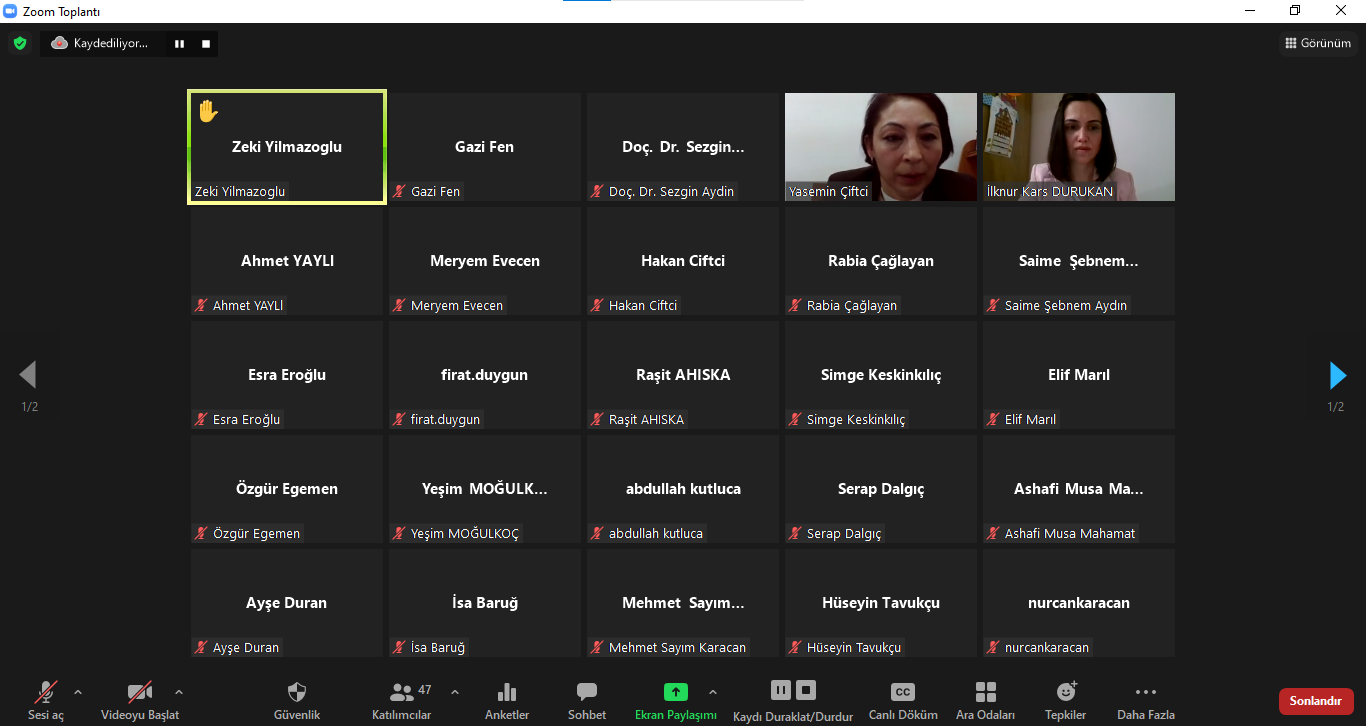Screen dimensions: 1366x726
Task: Click muted mic icon of Raşit AHISKA
Action: pyautogui.click(x=598, y=419)
